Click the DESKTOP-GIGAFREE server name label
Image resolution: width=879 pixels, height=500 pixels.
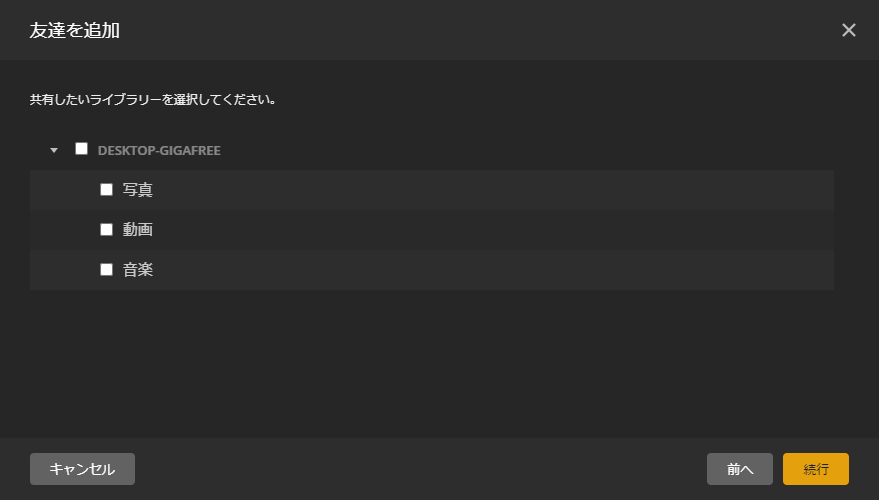(159, 150)
